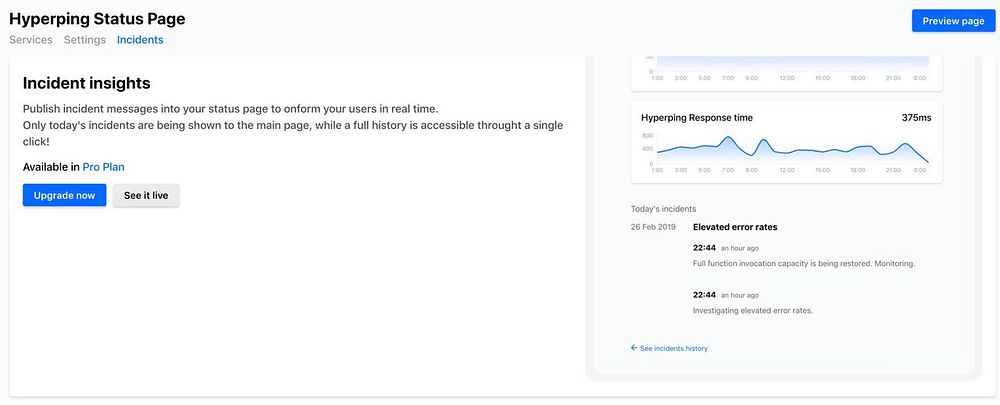1000x405 pixels.
Task: Select the Elevated error rates incident title
Action: (735, 227)
